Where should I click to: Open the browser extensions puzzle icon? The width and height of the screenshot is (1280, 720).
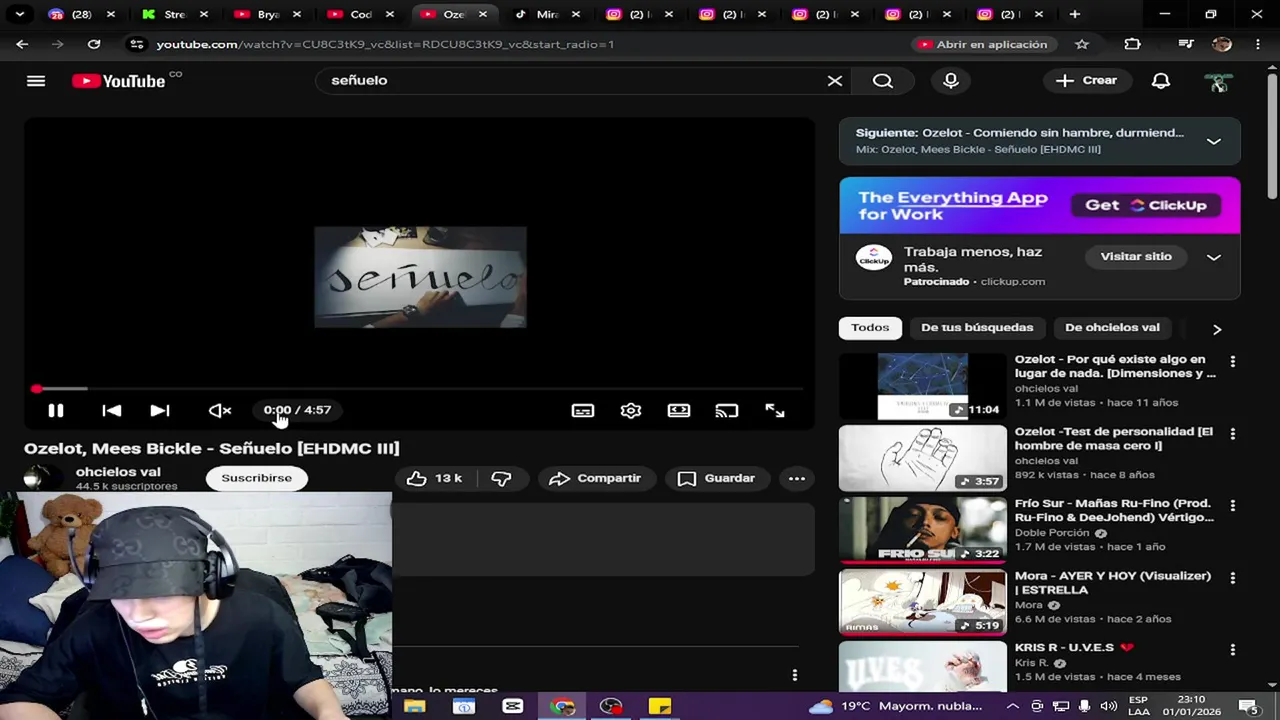click(1132, 45)
